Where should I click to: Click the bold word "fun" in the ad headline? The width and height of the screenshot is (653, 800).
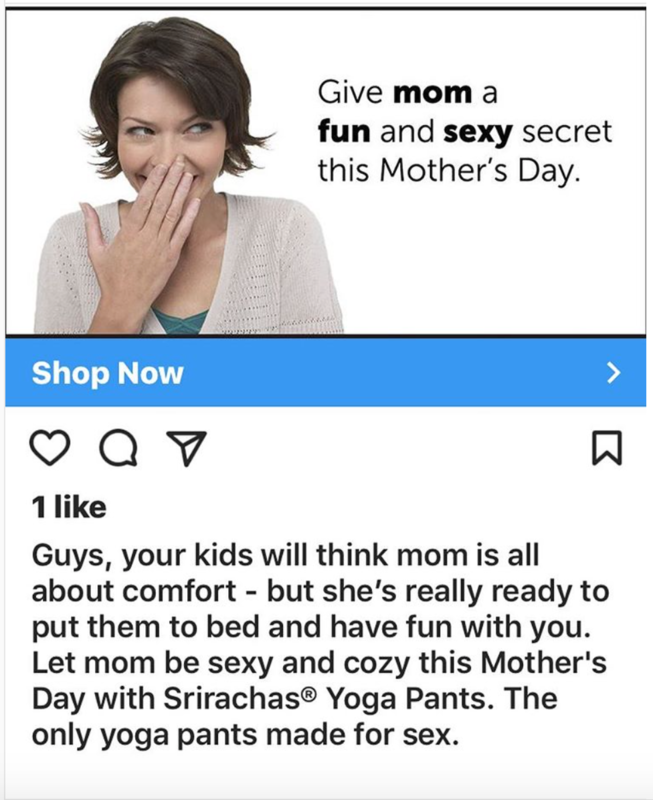(344, 131)
